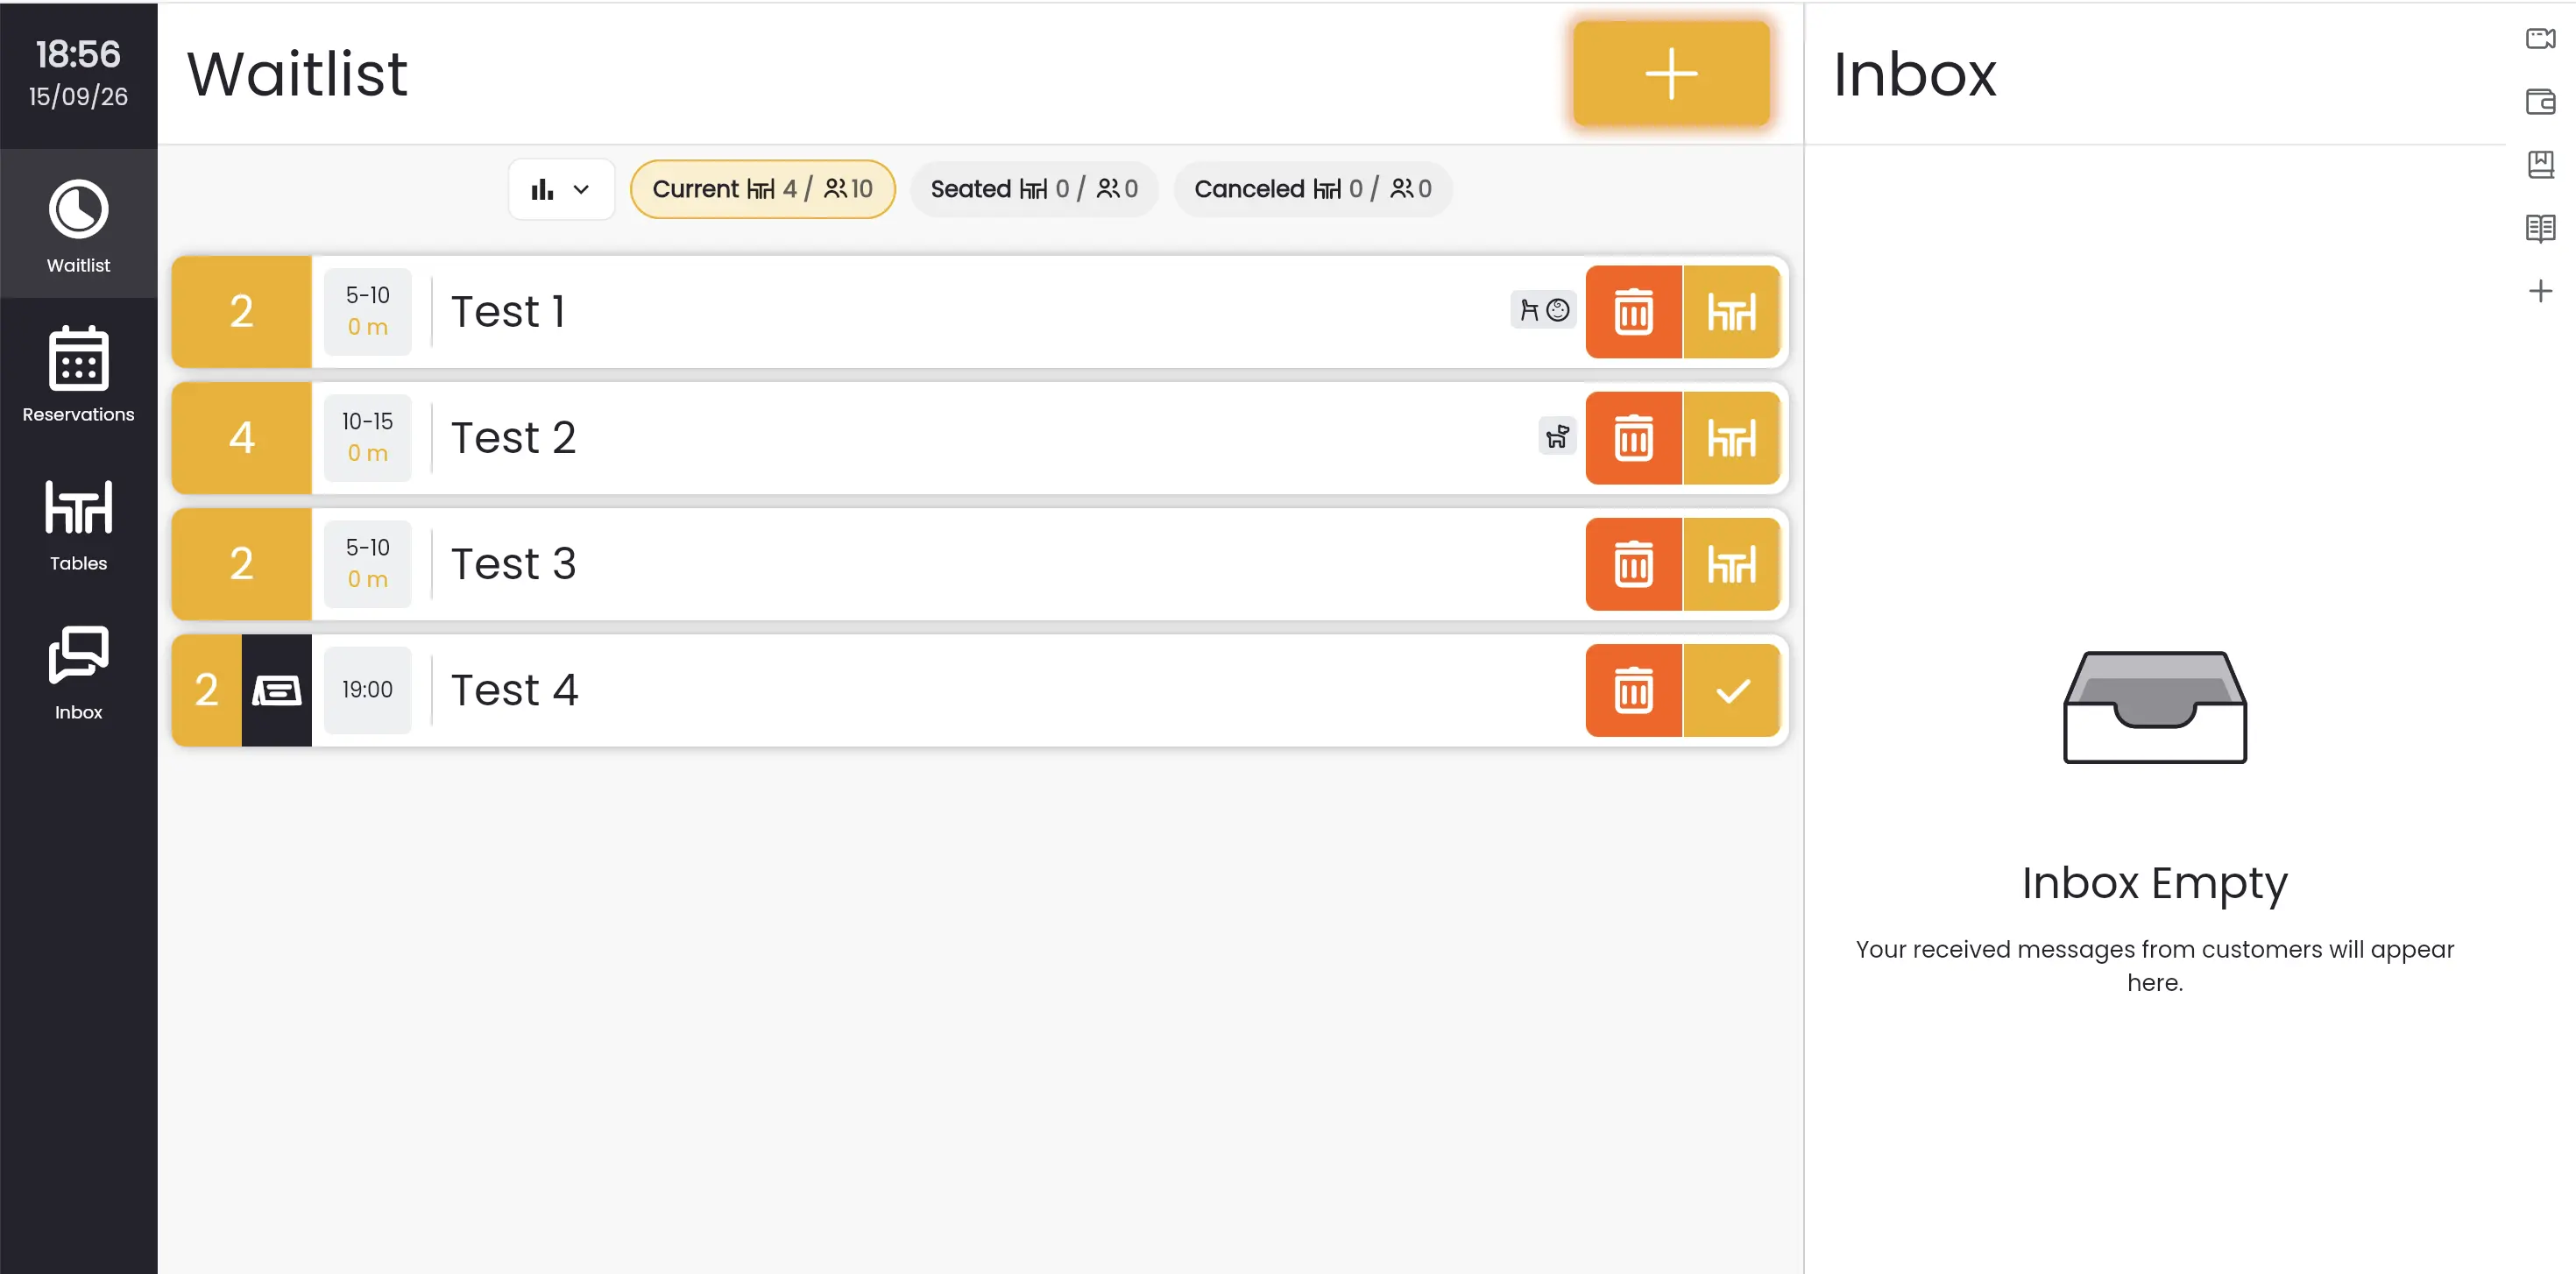Click the plus icon in right rail
Viewport: 2576px width, 1274px height.
pyautogui.click(x=2540, y=291)
